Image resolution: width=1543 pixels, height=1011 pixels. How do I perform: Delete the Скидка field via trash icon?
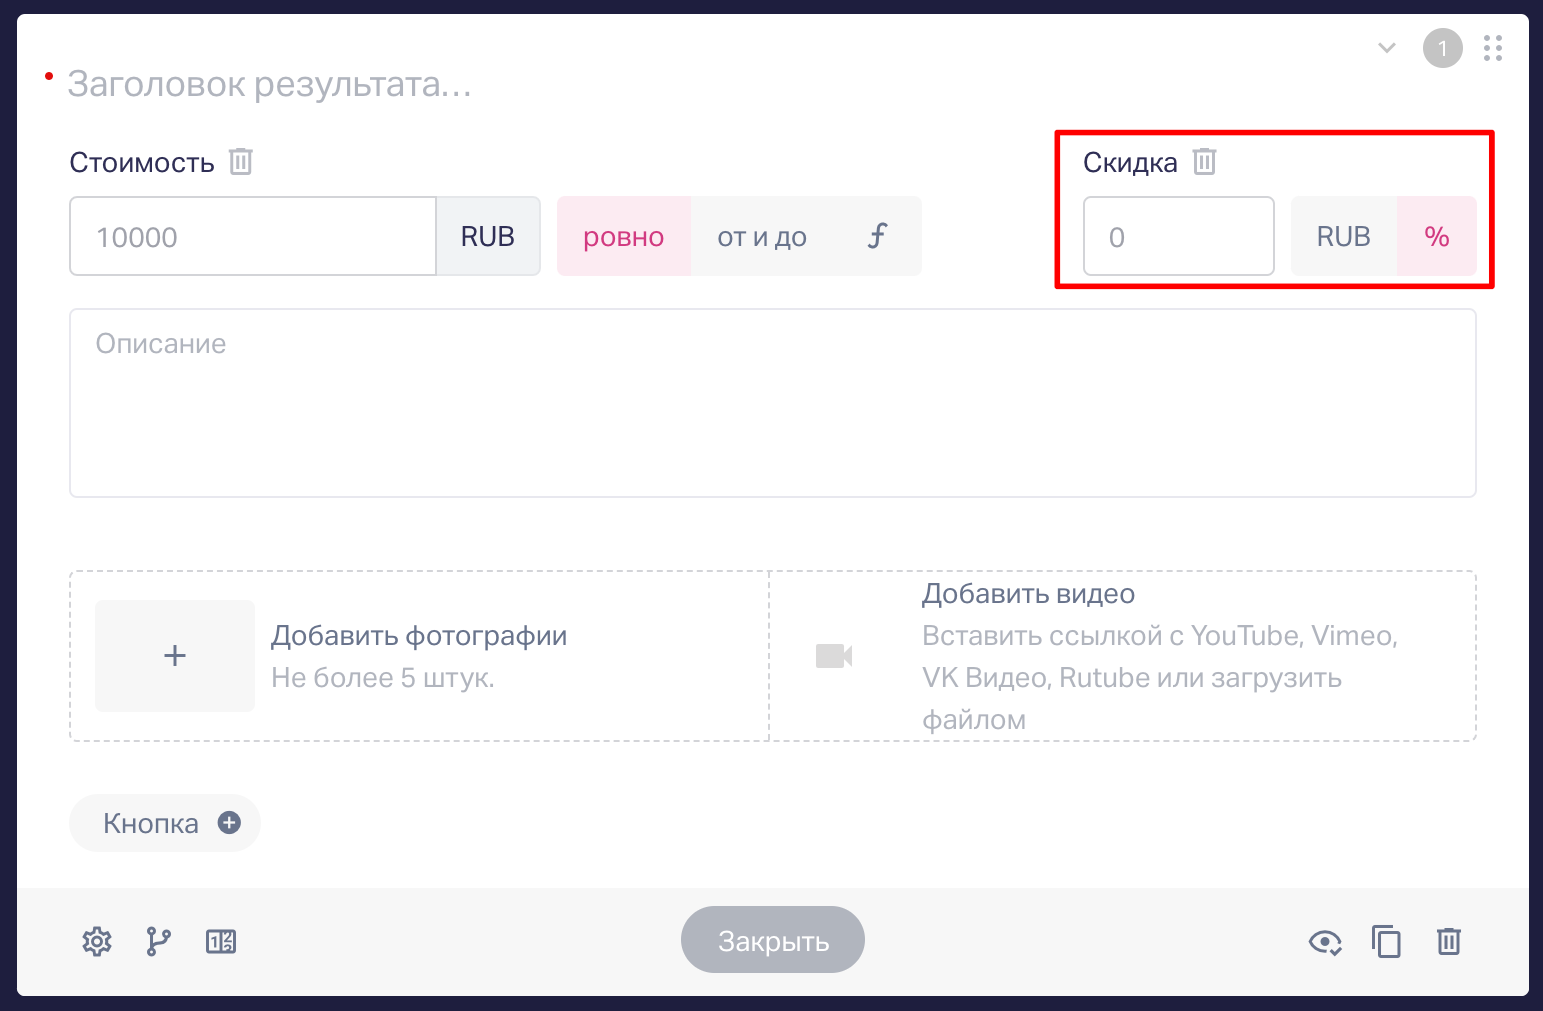click(x=1205, y=161)
